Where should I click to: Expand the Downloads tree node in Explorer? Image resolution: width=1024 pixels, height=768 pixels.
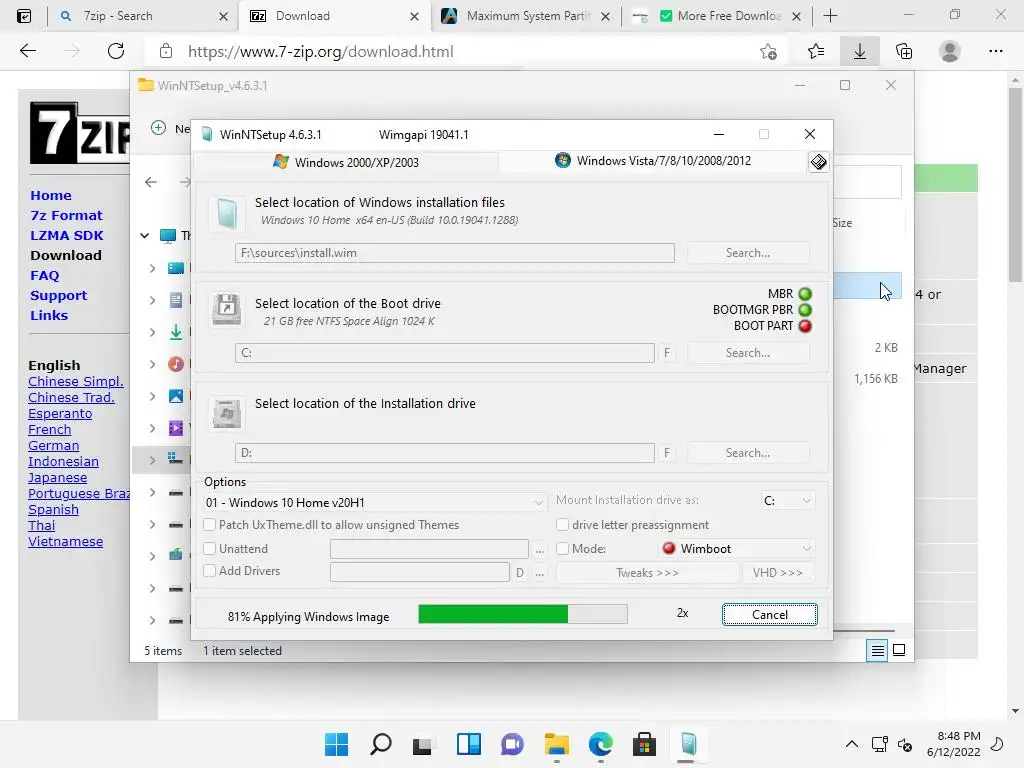152,332
